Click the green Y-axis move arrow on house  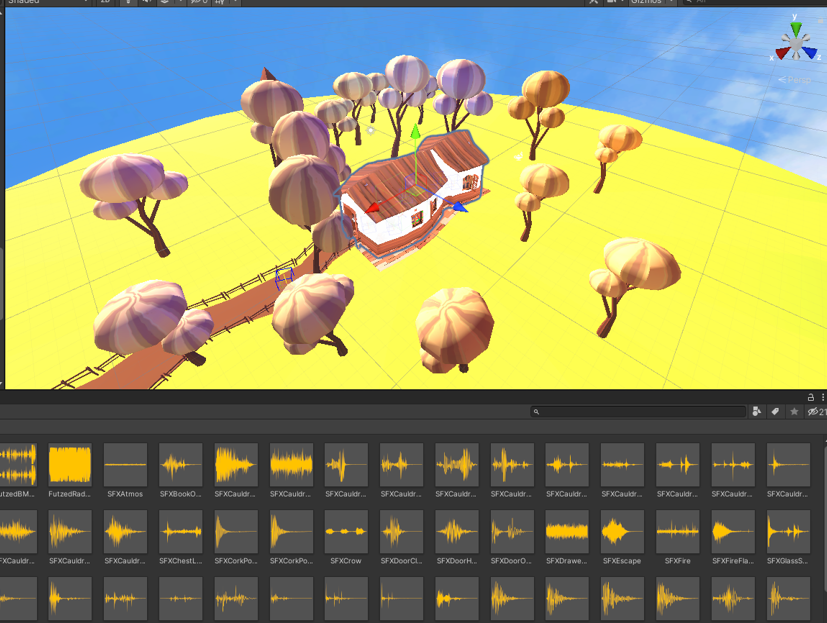pyautogui.click(x=415, y=133)
